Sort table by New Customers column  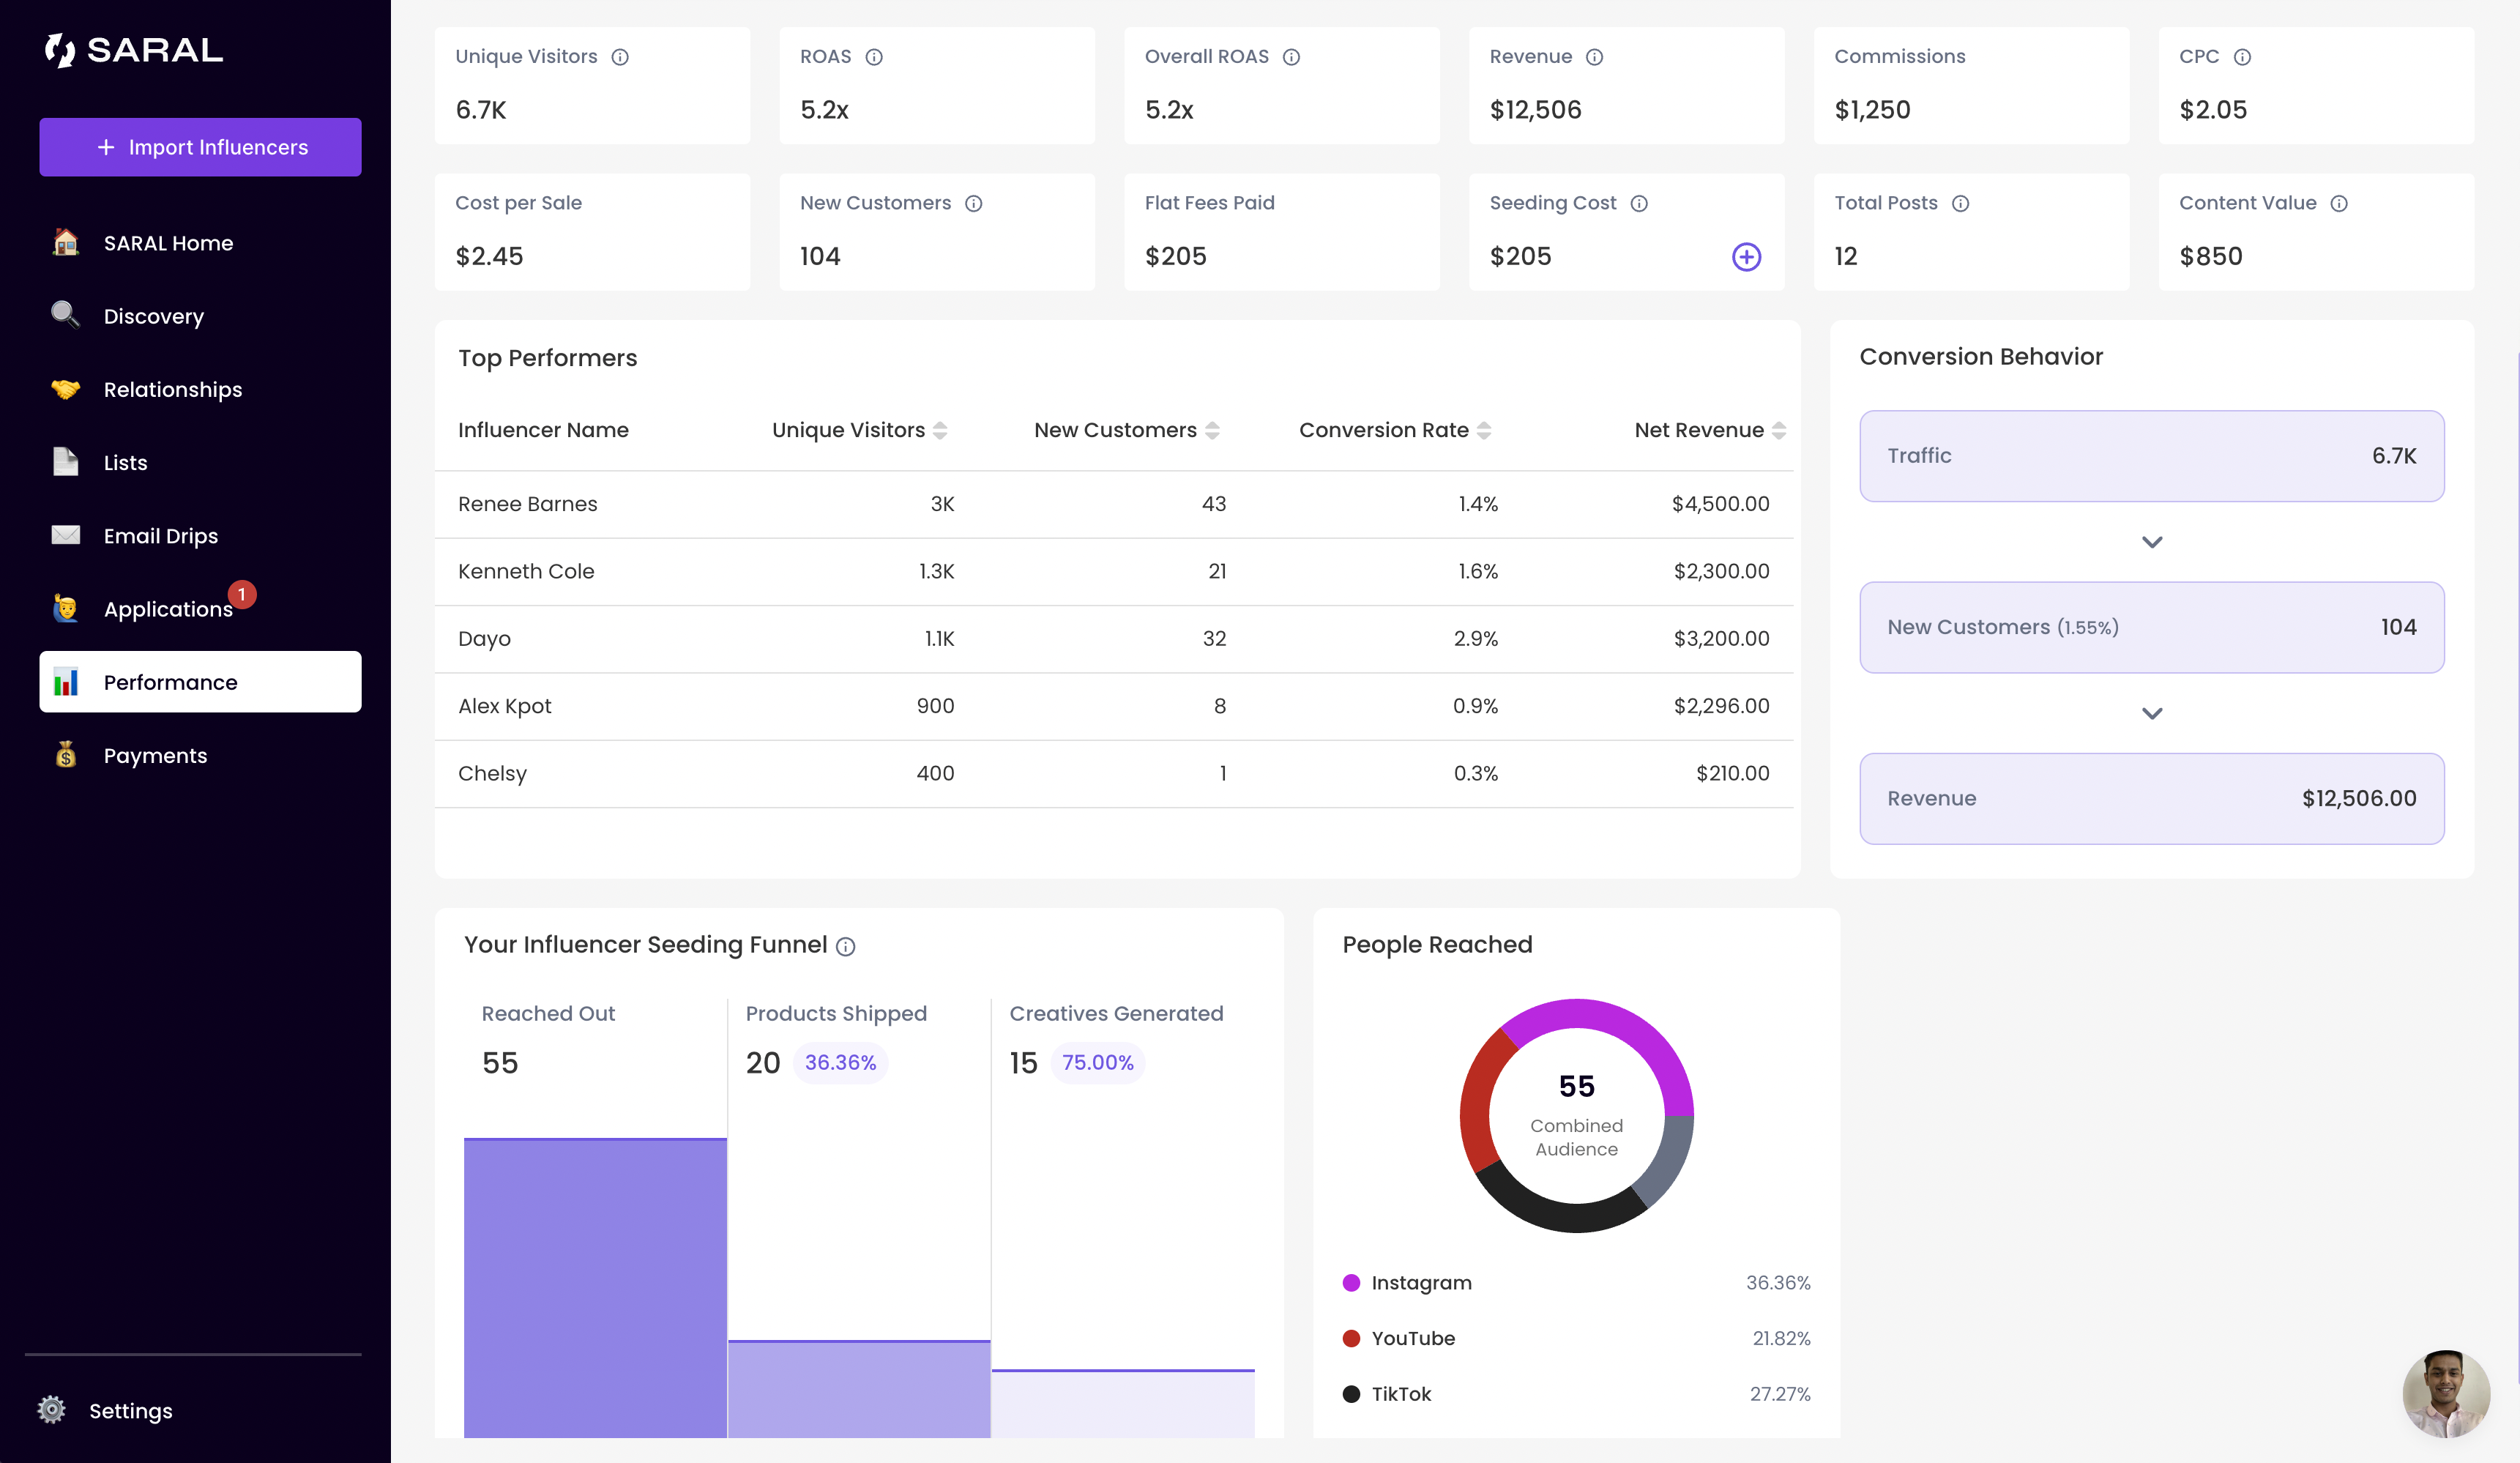tap(1212, 430)
